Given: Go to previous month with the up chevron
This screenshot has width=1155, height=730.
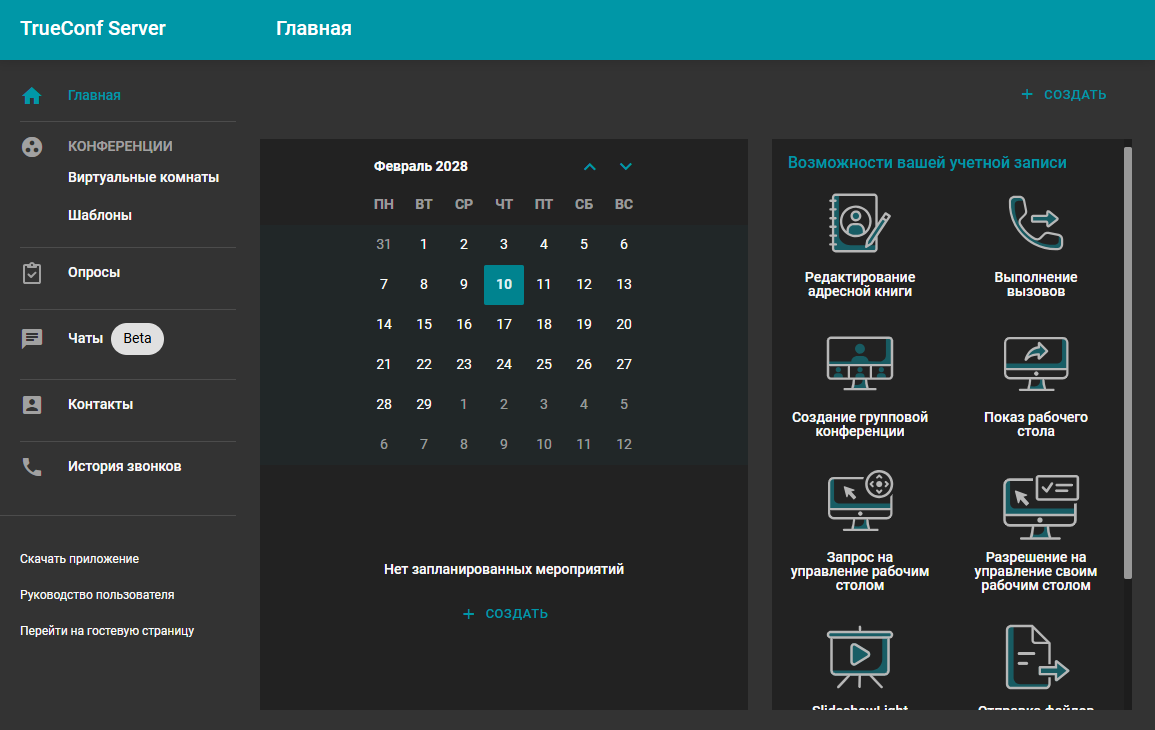Looking at the screenshot, I should point(590,166).
